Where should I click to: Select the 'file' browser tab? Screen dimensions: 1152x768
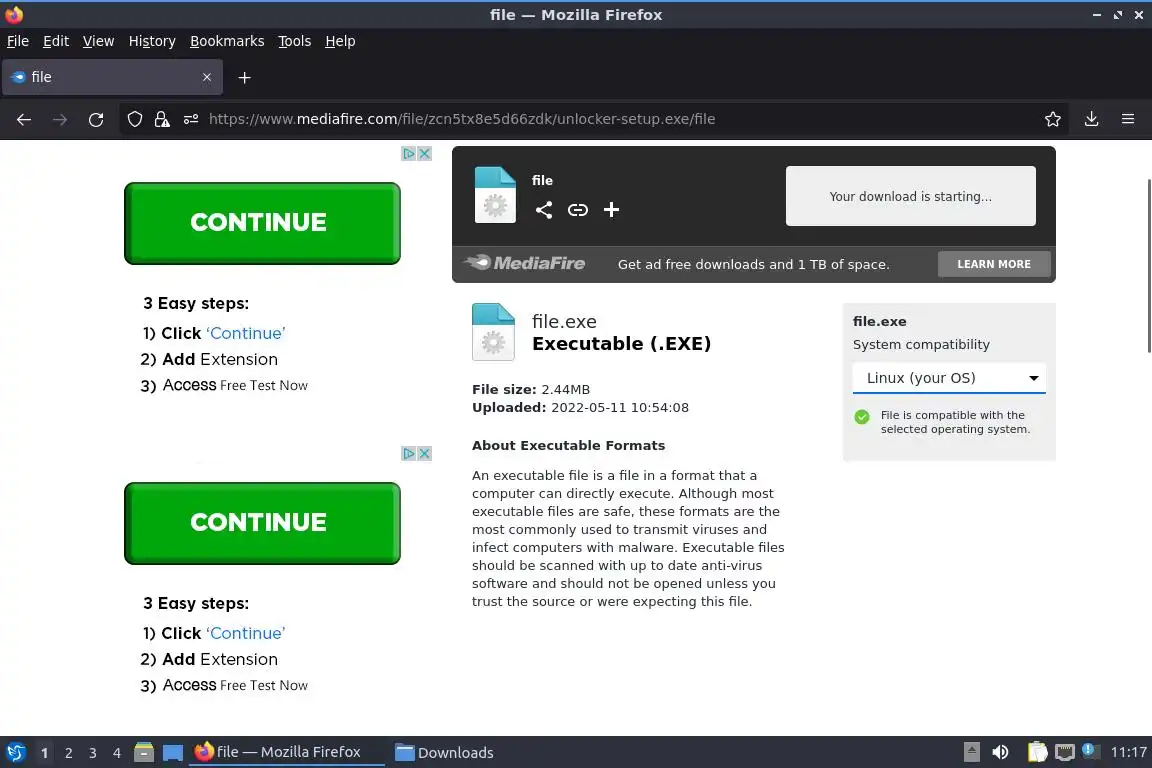pyautogui.click(x=112, y=77)
